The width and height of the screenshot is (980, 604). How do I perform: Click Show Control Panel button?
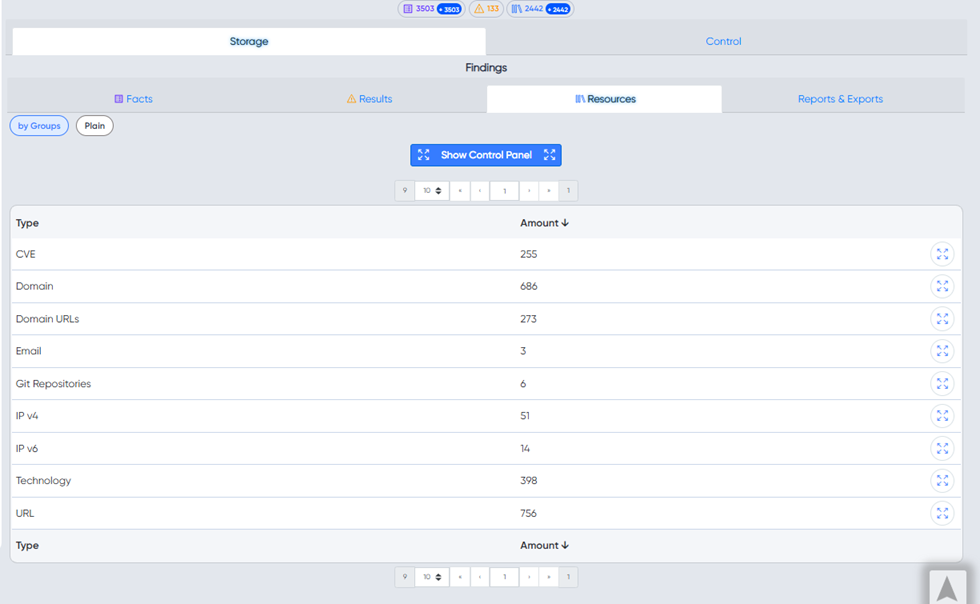click(486, 155)
